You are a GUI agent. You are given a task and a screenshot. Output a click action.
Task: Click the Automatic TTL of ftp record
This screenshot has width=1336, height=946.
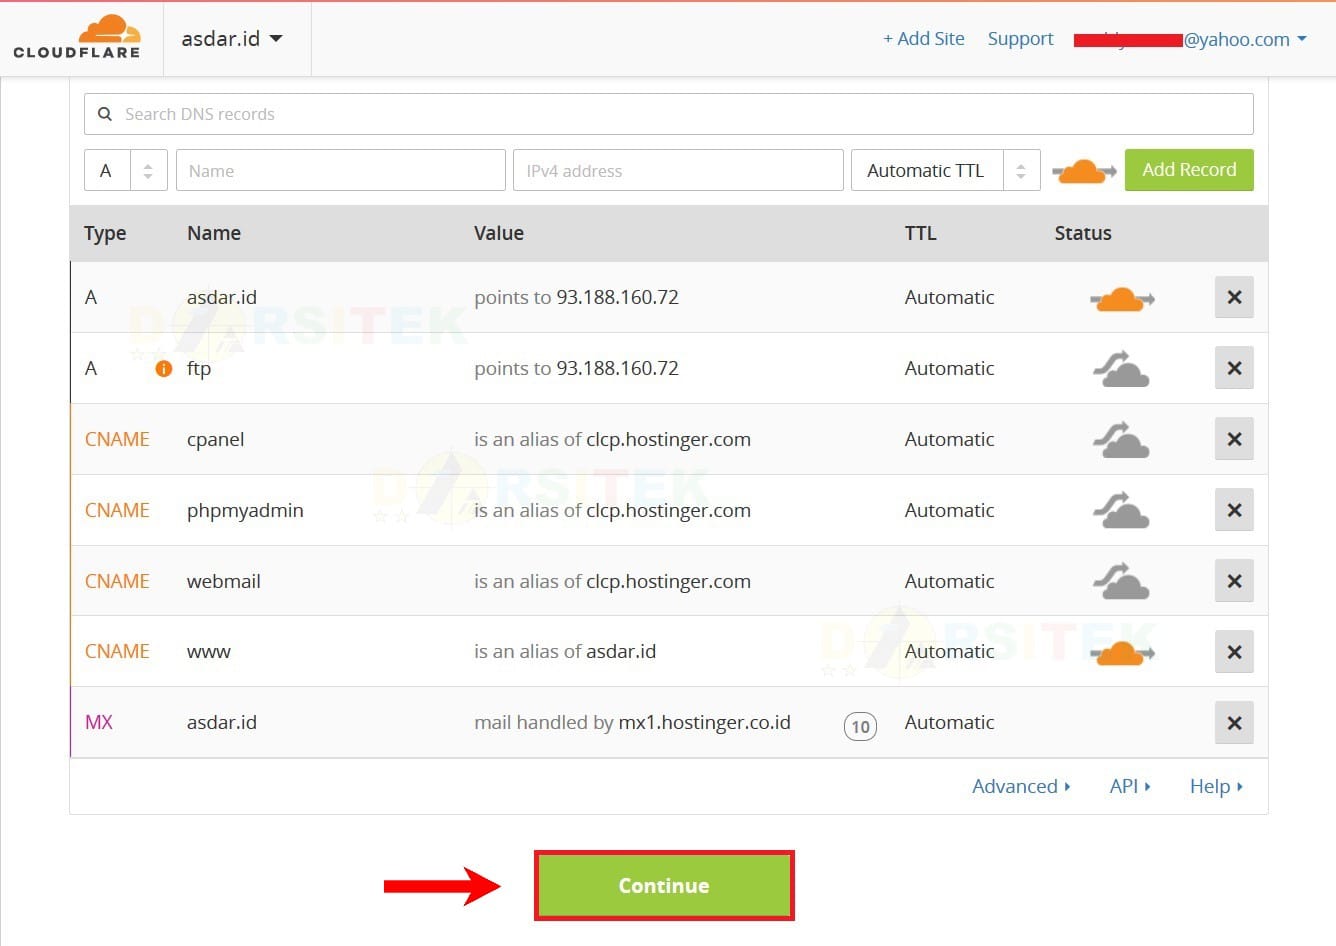[949, 368]
